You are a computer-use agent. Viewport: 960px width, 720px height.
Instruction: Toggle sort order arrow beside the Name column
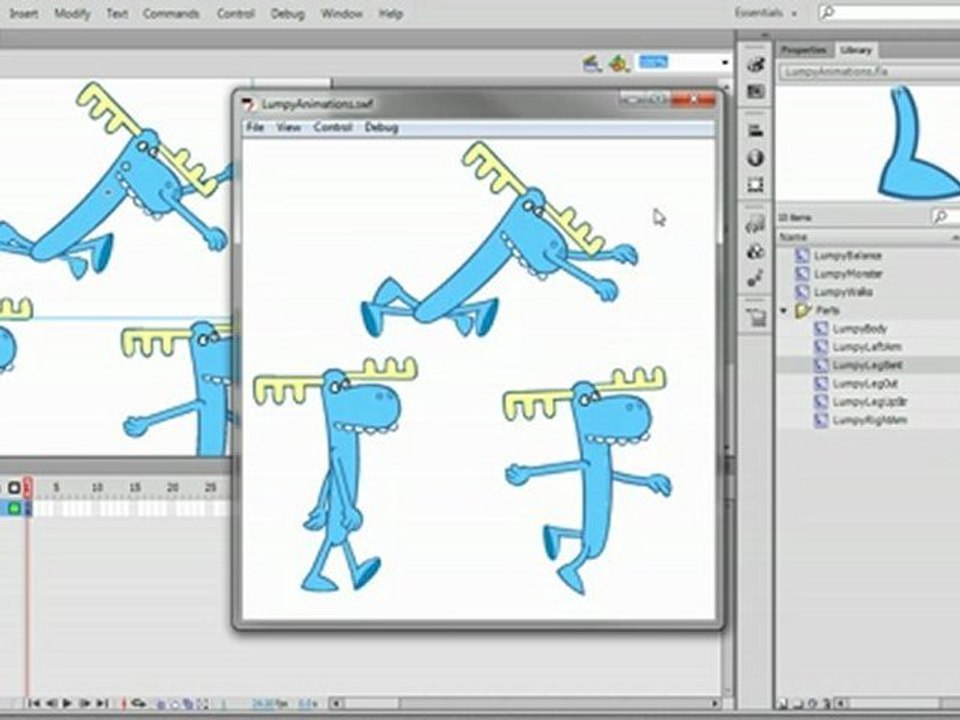[954, 237]
